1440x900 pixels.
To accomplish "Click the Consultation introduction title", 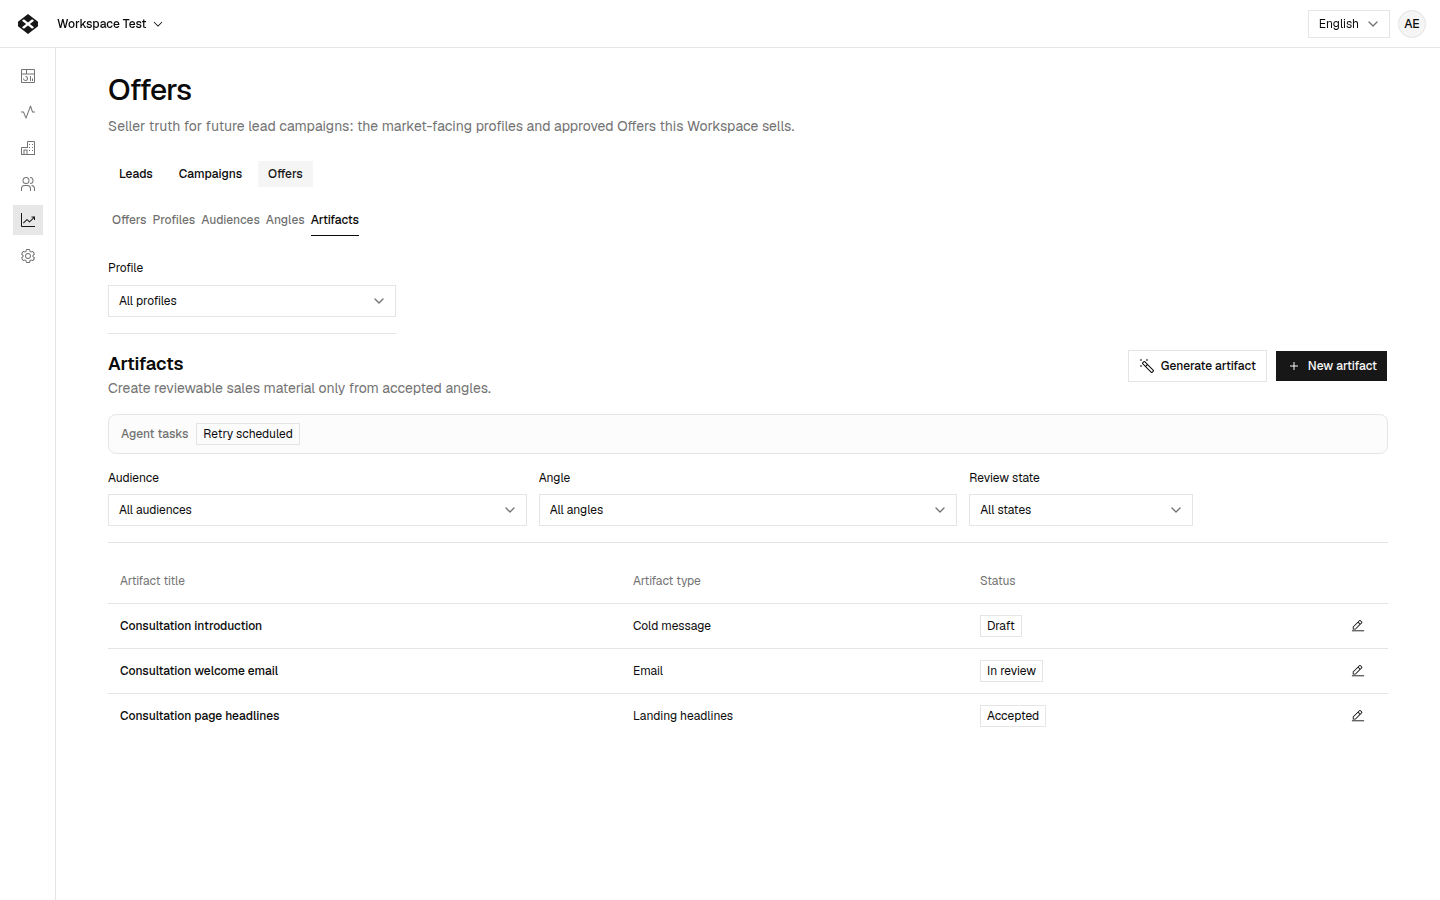I will click(x=191, y=626).
